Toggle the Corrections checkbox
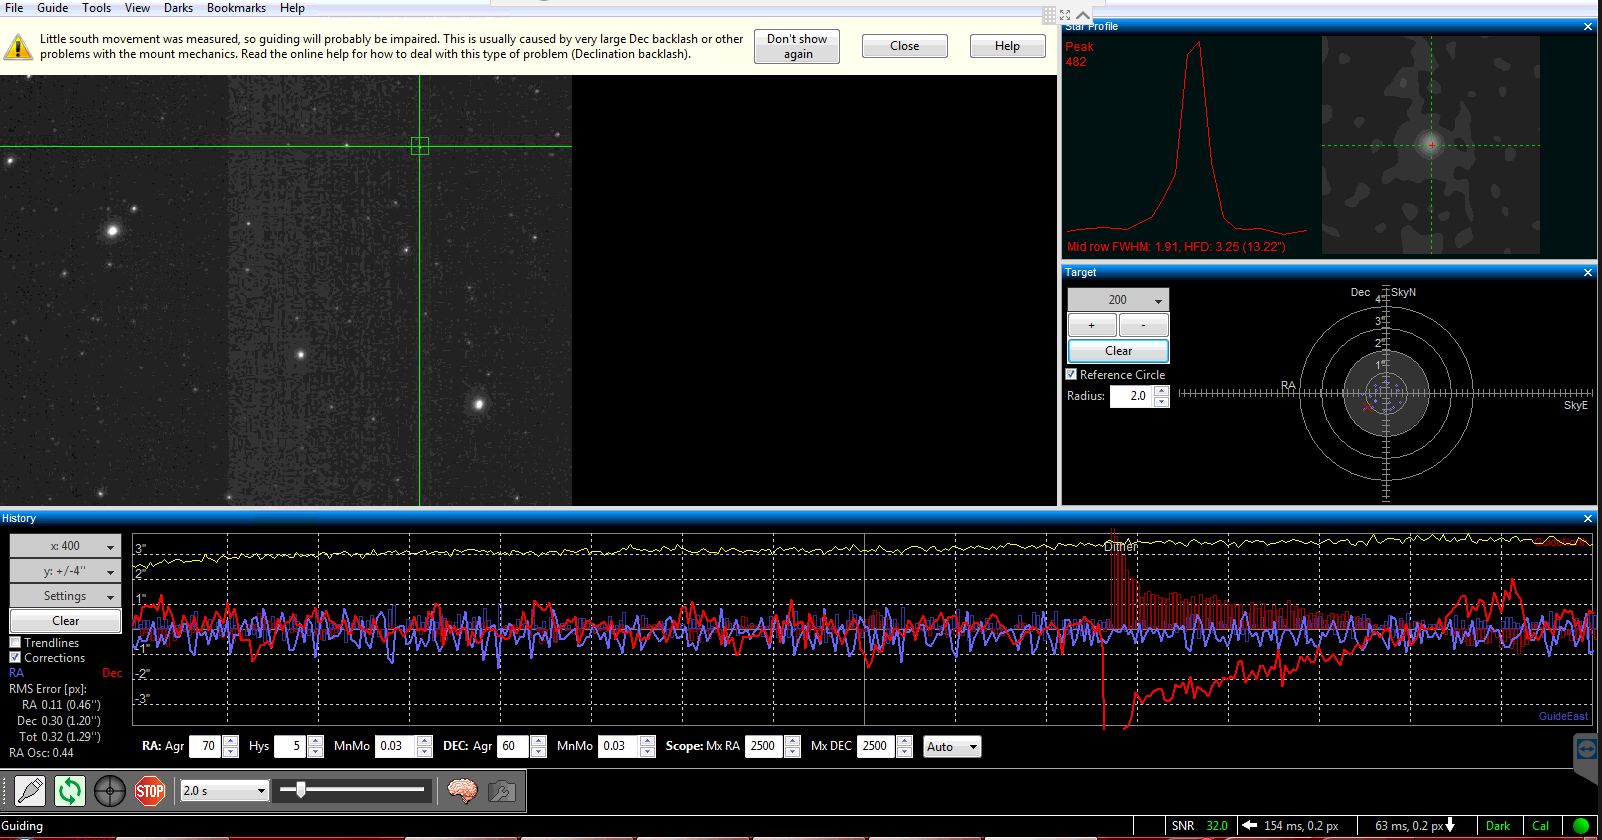 (x=15, y=658)
